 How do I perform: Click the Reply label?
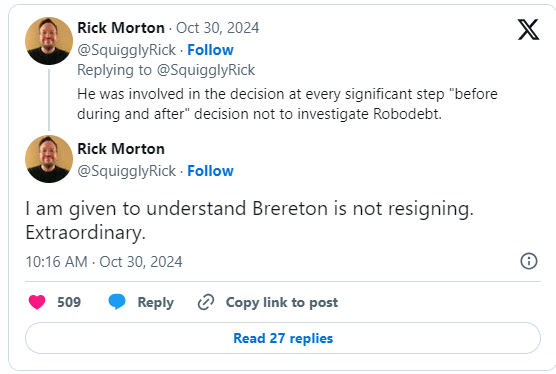pyautogui.click(x=156, y=302)
